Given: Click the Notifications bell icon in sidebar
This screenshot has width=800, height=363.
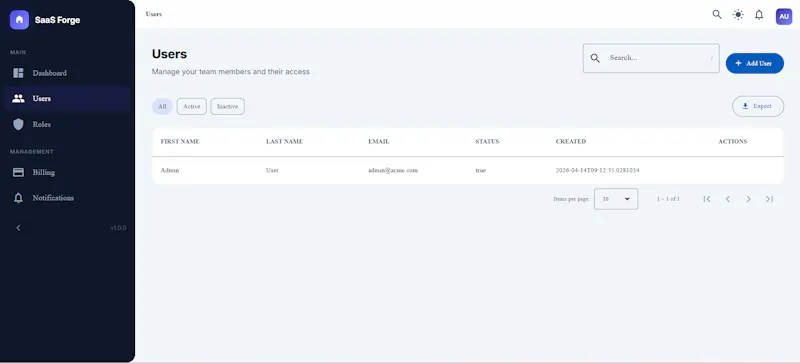Looking at the screenshot, I should pyautogui.click(x=18, y=198).
